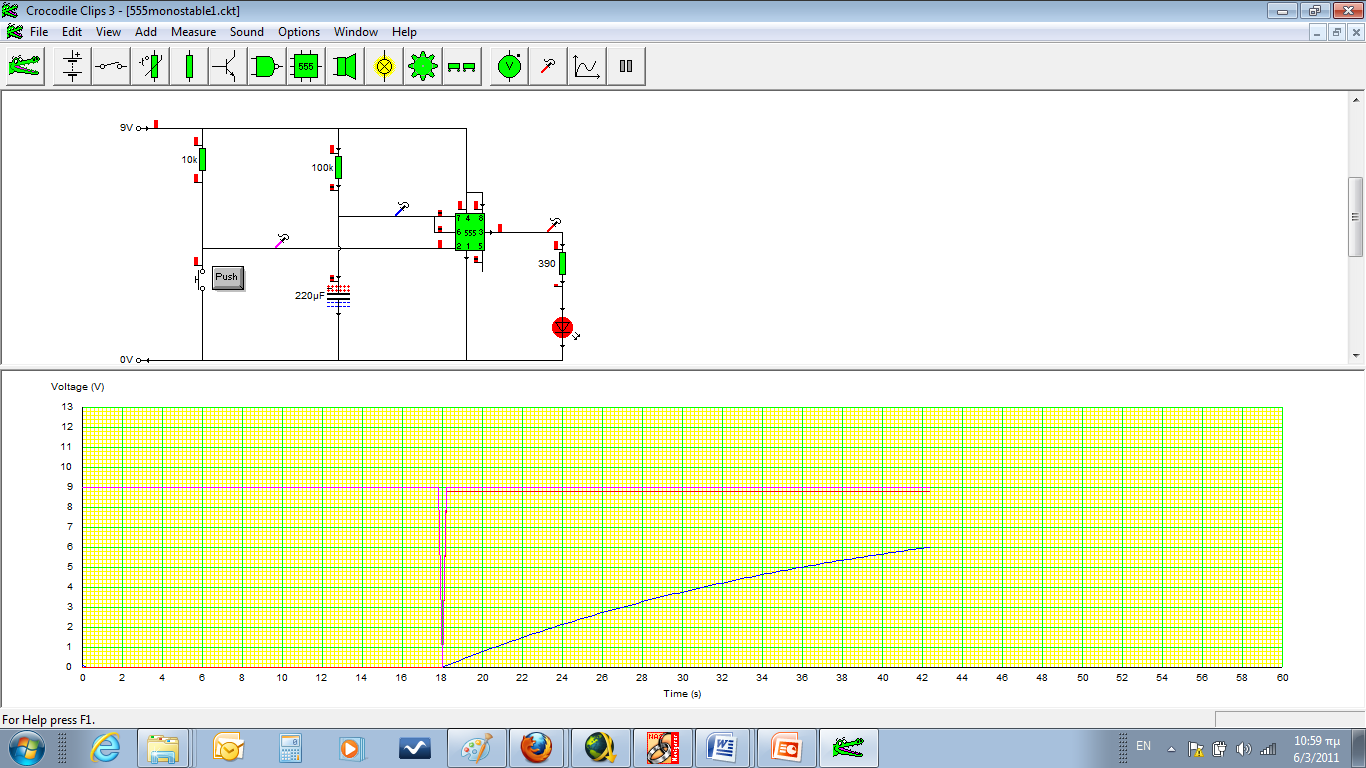Image resolution: width=1366 pixels, height=768 pixels.
Task: Click the EN language indicator
Action: coord(1144,747)
